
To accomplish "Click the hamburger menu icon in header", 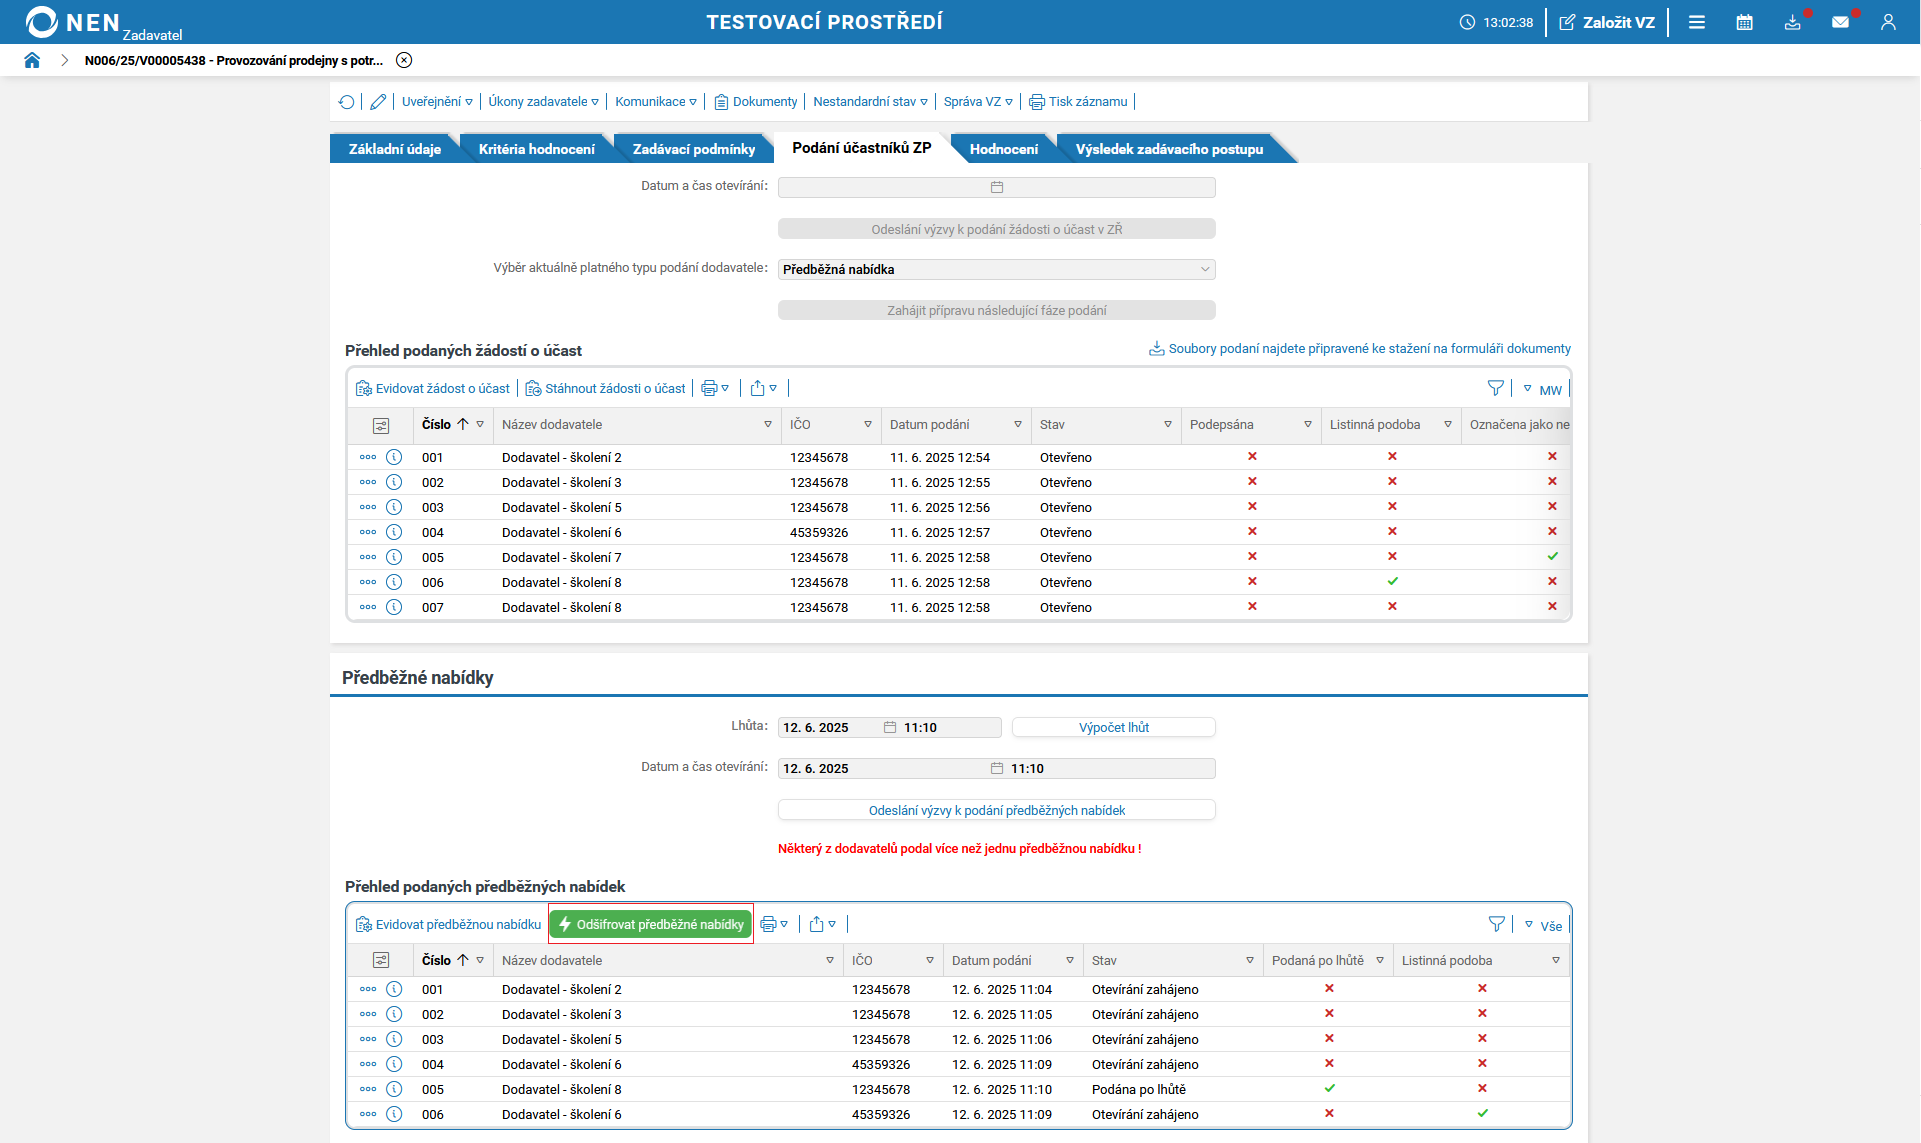I will [1697, 22].
